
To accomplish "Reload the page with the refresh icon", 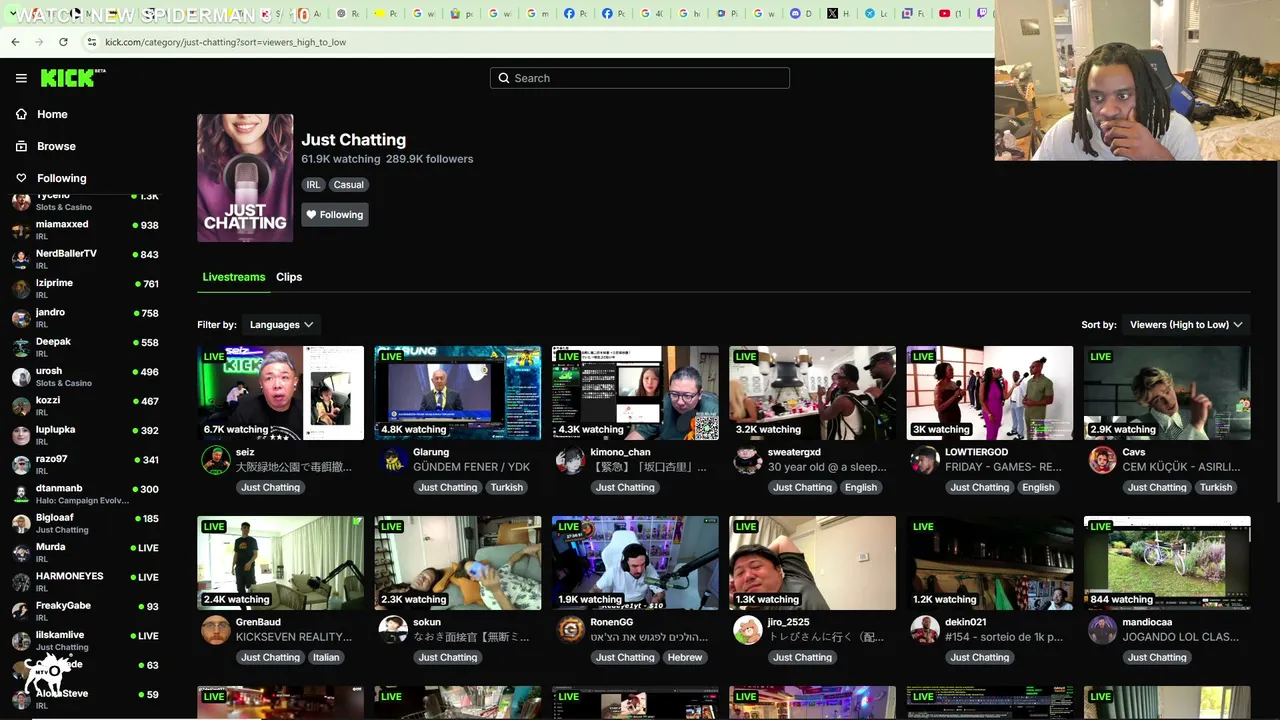I will coord(63,42).
